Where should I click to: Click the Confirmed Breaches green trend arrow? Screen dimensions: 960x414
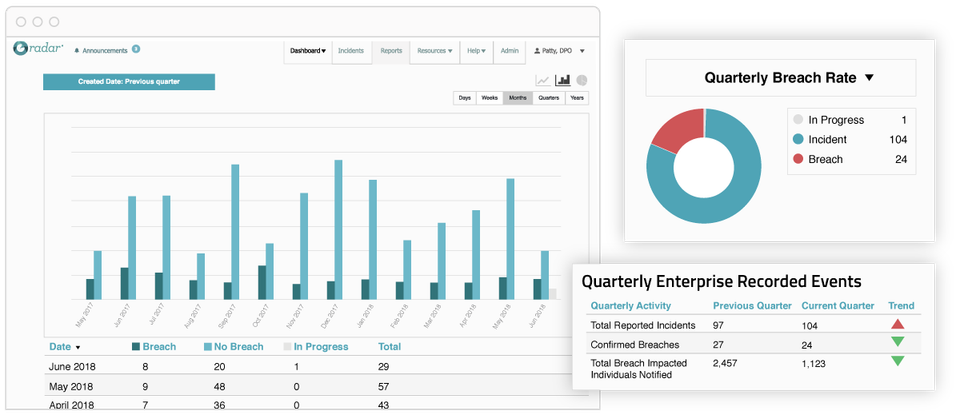click(x=898, y=342)
